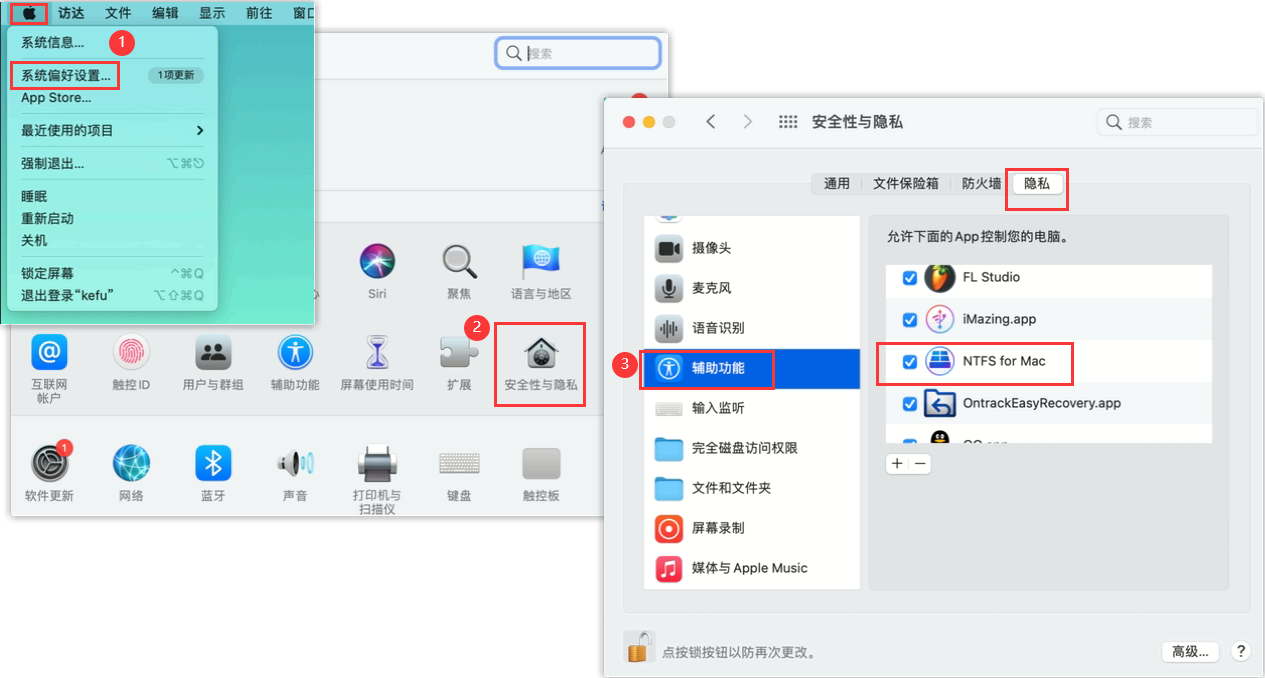Switch to the 隐私 tab

pos(1036,184)
